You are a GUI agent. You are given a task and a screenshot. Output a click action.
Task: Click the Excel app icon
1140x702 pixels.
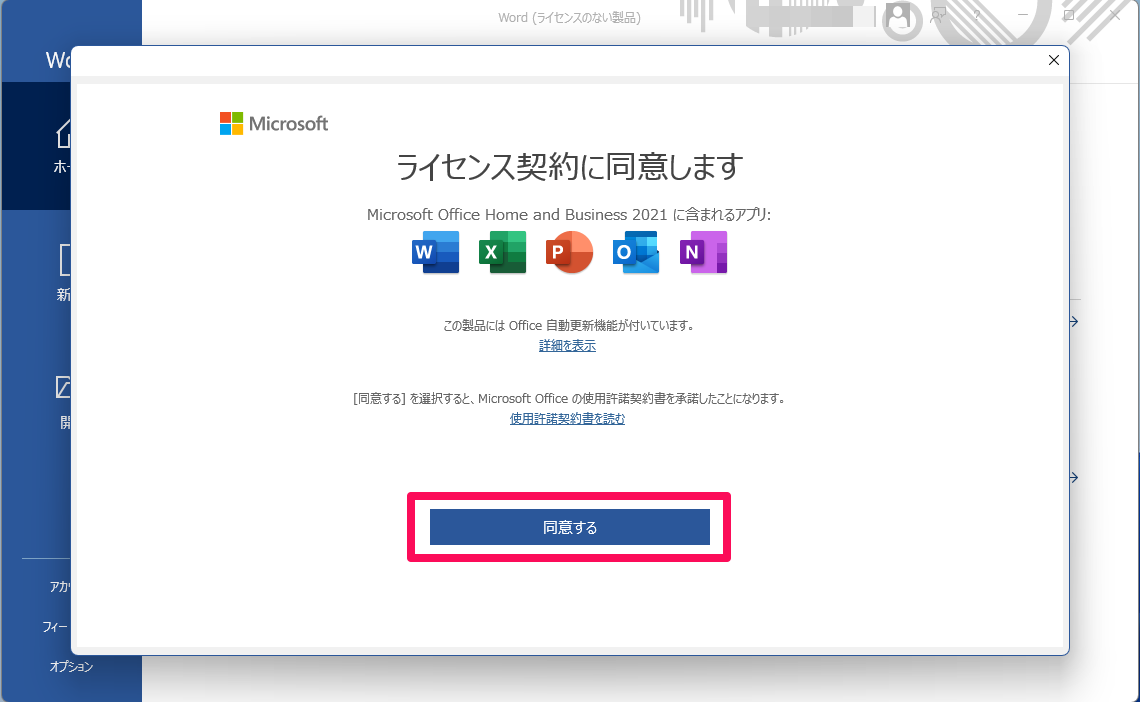(x=502, y=252)
